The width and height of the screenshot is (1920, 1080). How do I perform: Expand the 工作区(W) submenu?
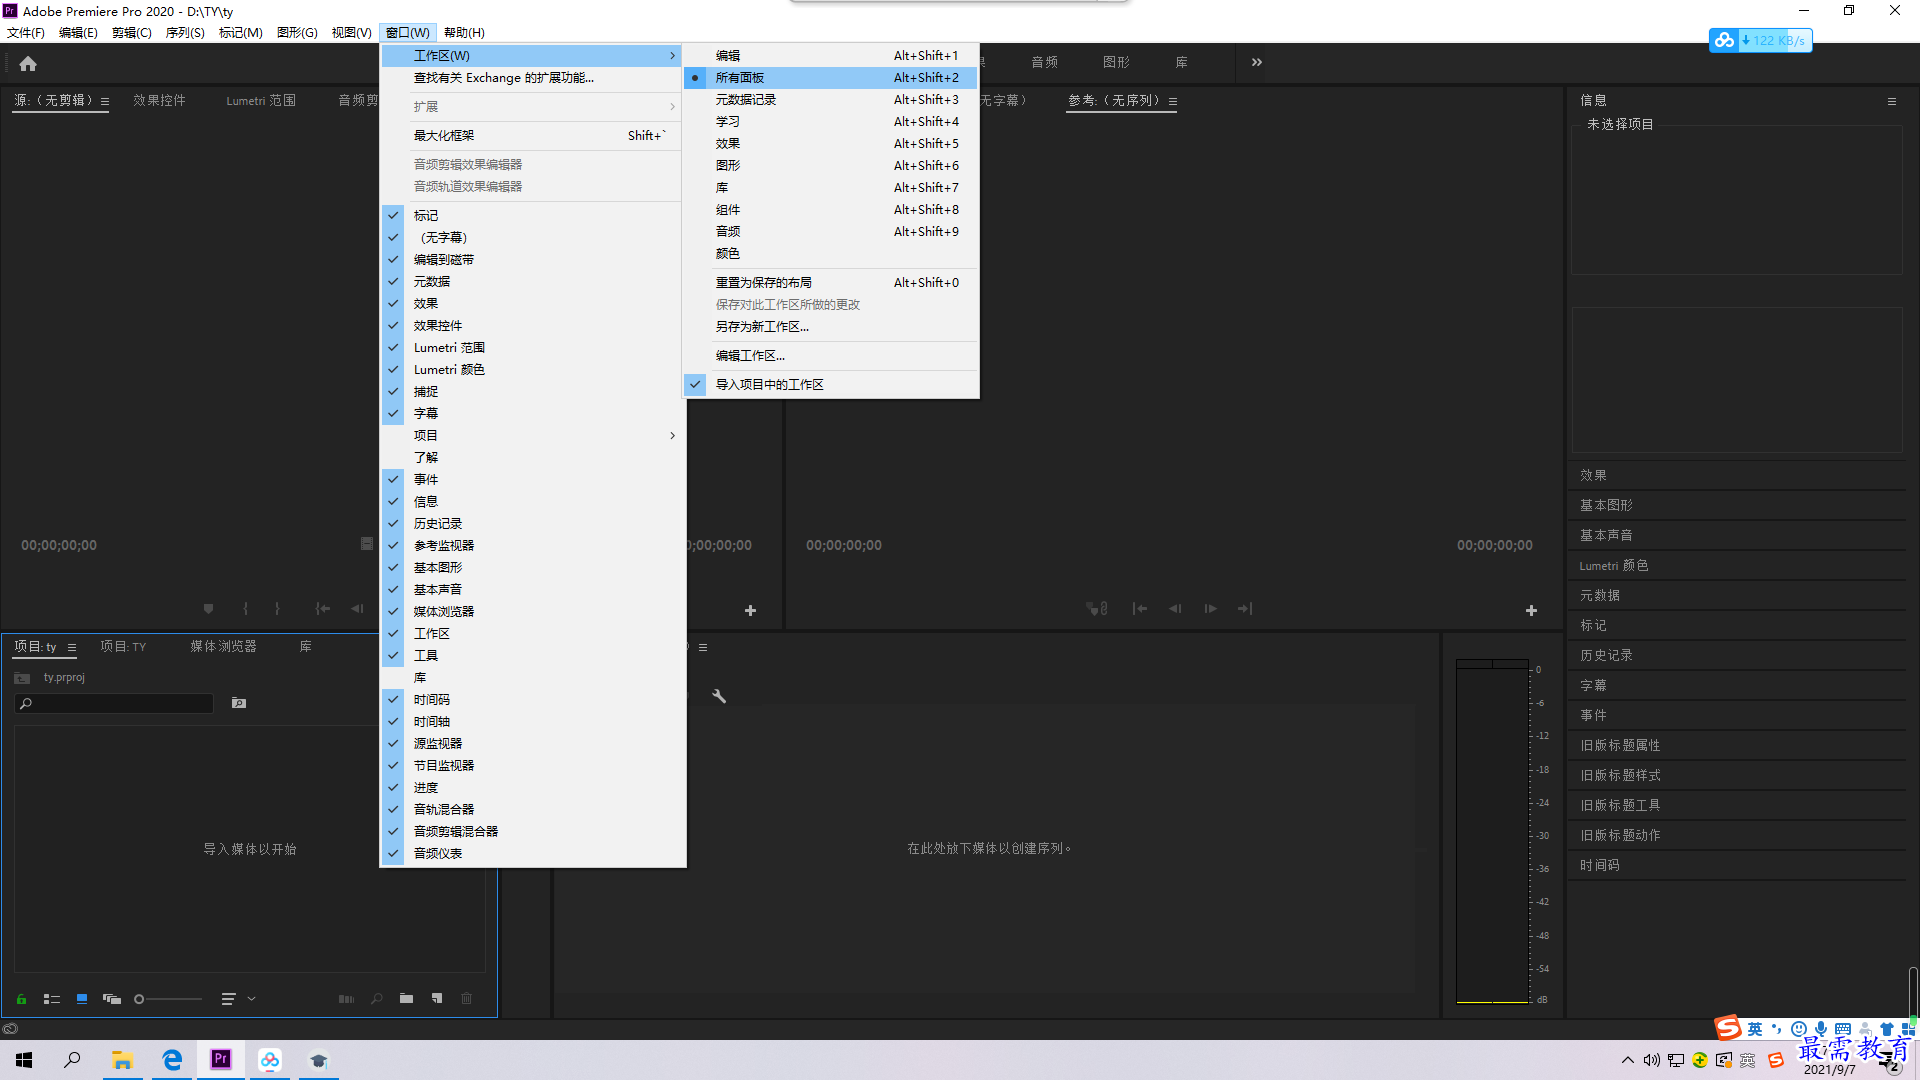click(532, 55)
